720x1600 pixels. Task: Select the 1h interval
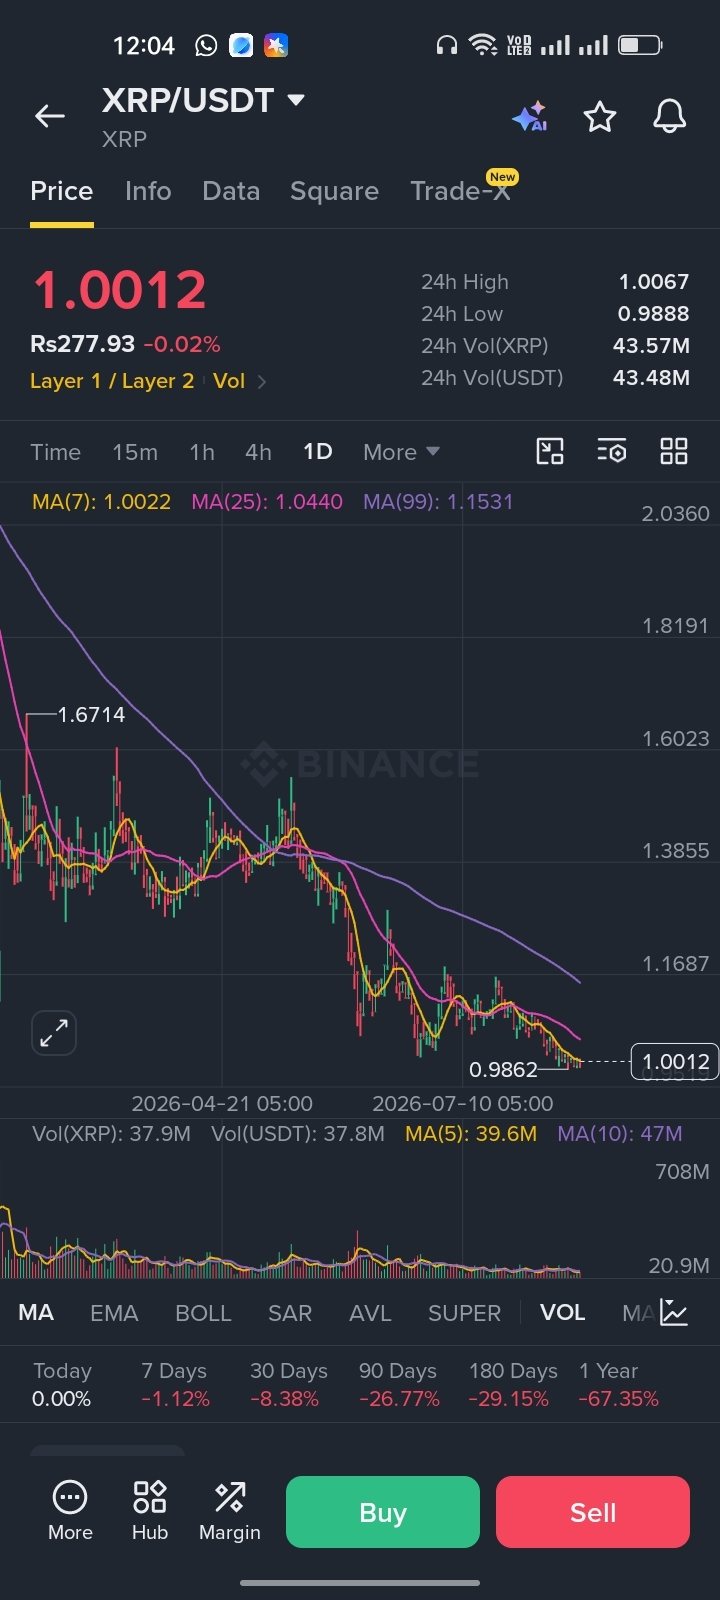click(202, 452)
